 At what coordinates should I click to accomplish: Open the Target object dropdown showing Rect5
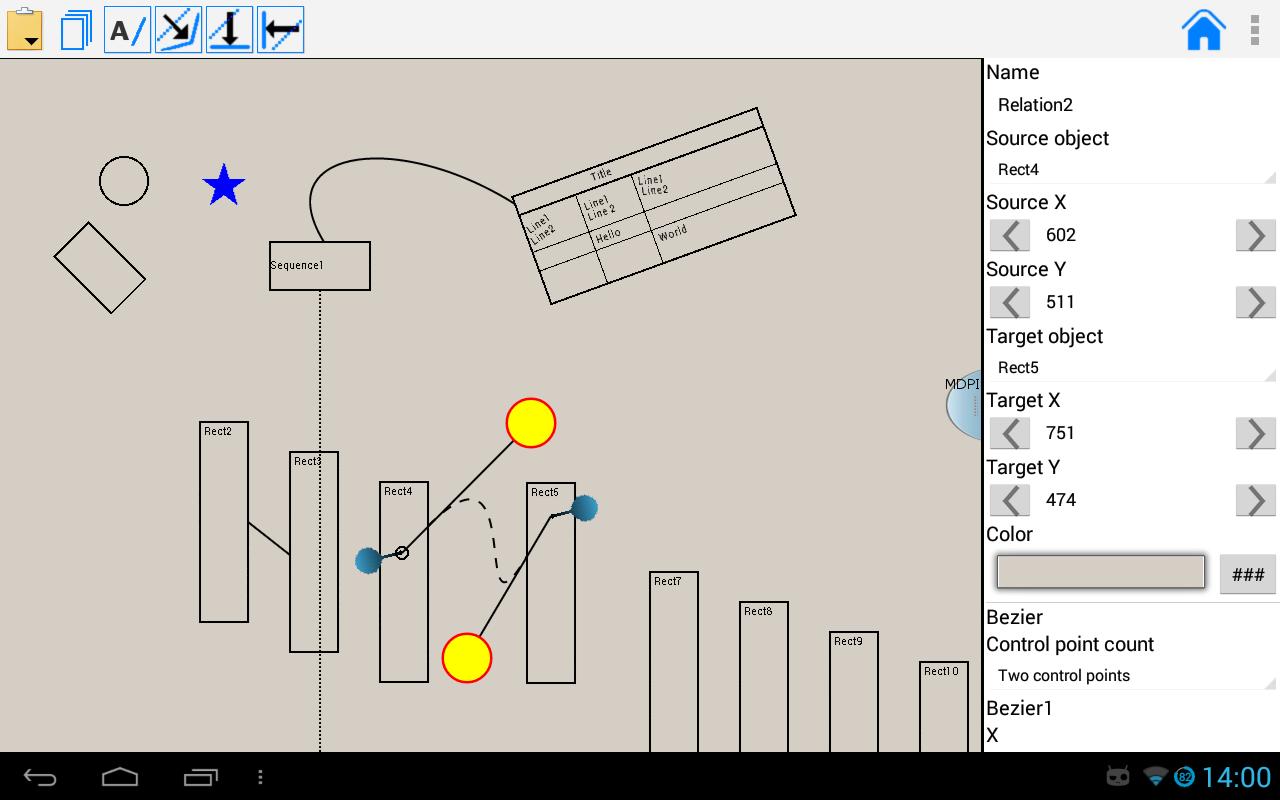(x=1130, y=367)
